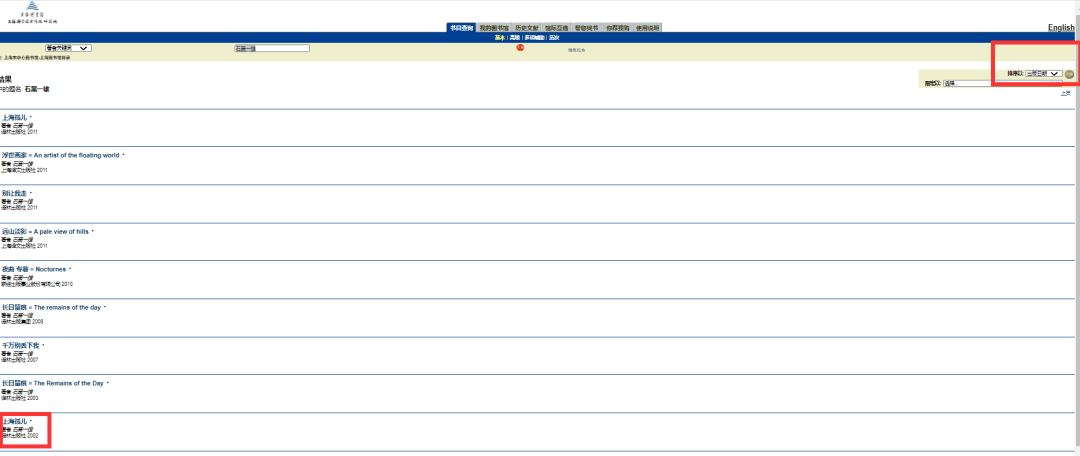Screen dimensions: 1080x456
Task: Open 千万别丢下我 book record
Action: coord(20,345)
